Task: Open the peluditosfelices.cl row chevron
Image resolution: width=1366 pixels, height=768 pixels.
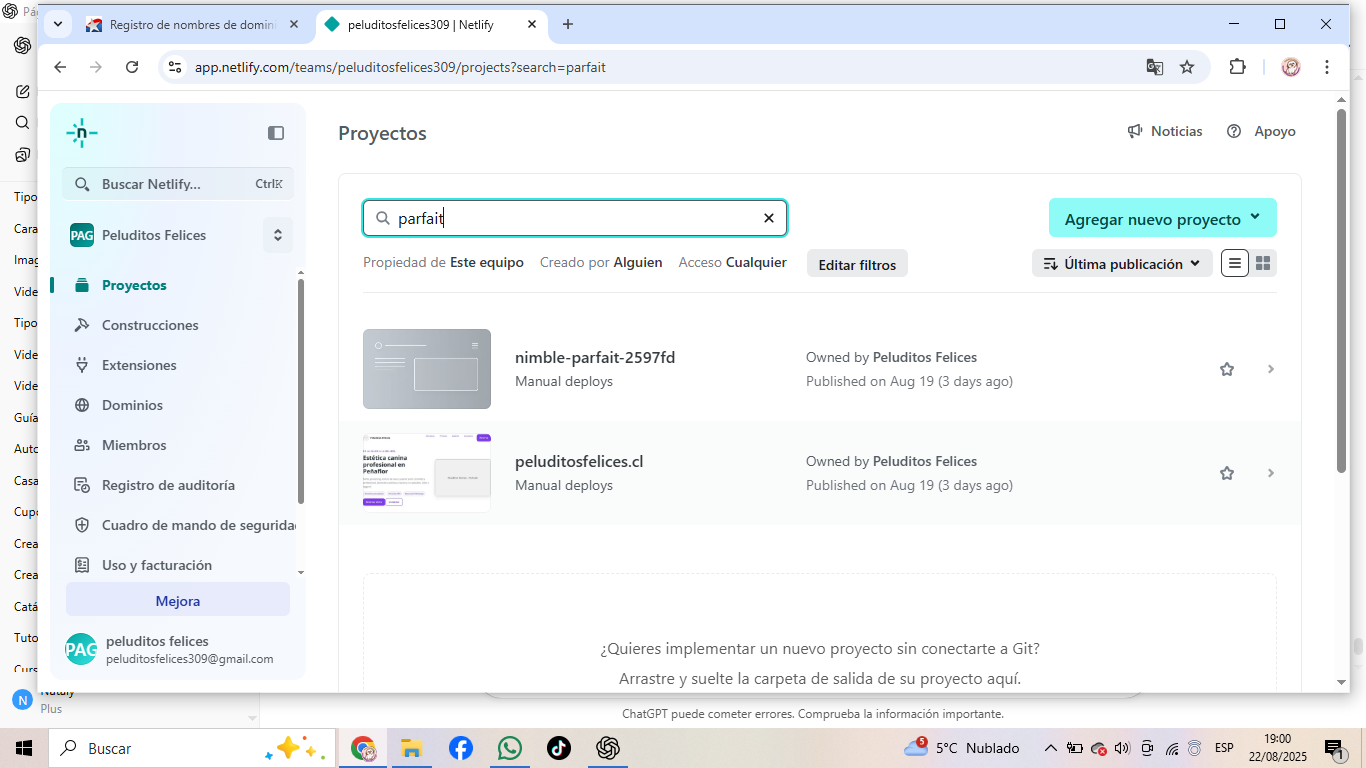Action: (1271, 473)
